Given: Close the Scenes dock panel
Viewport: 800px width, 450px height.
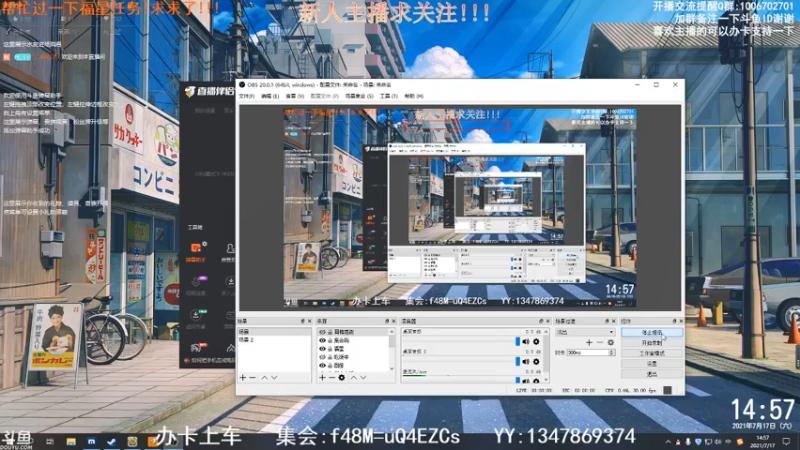Looking at the screenshot, I should click(310, 321).
